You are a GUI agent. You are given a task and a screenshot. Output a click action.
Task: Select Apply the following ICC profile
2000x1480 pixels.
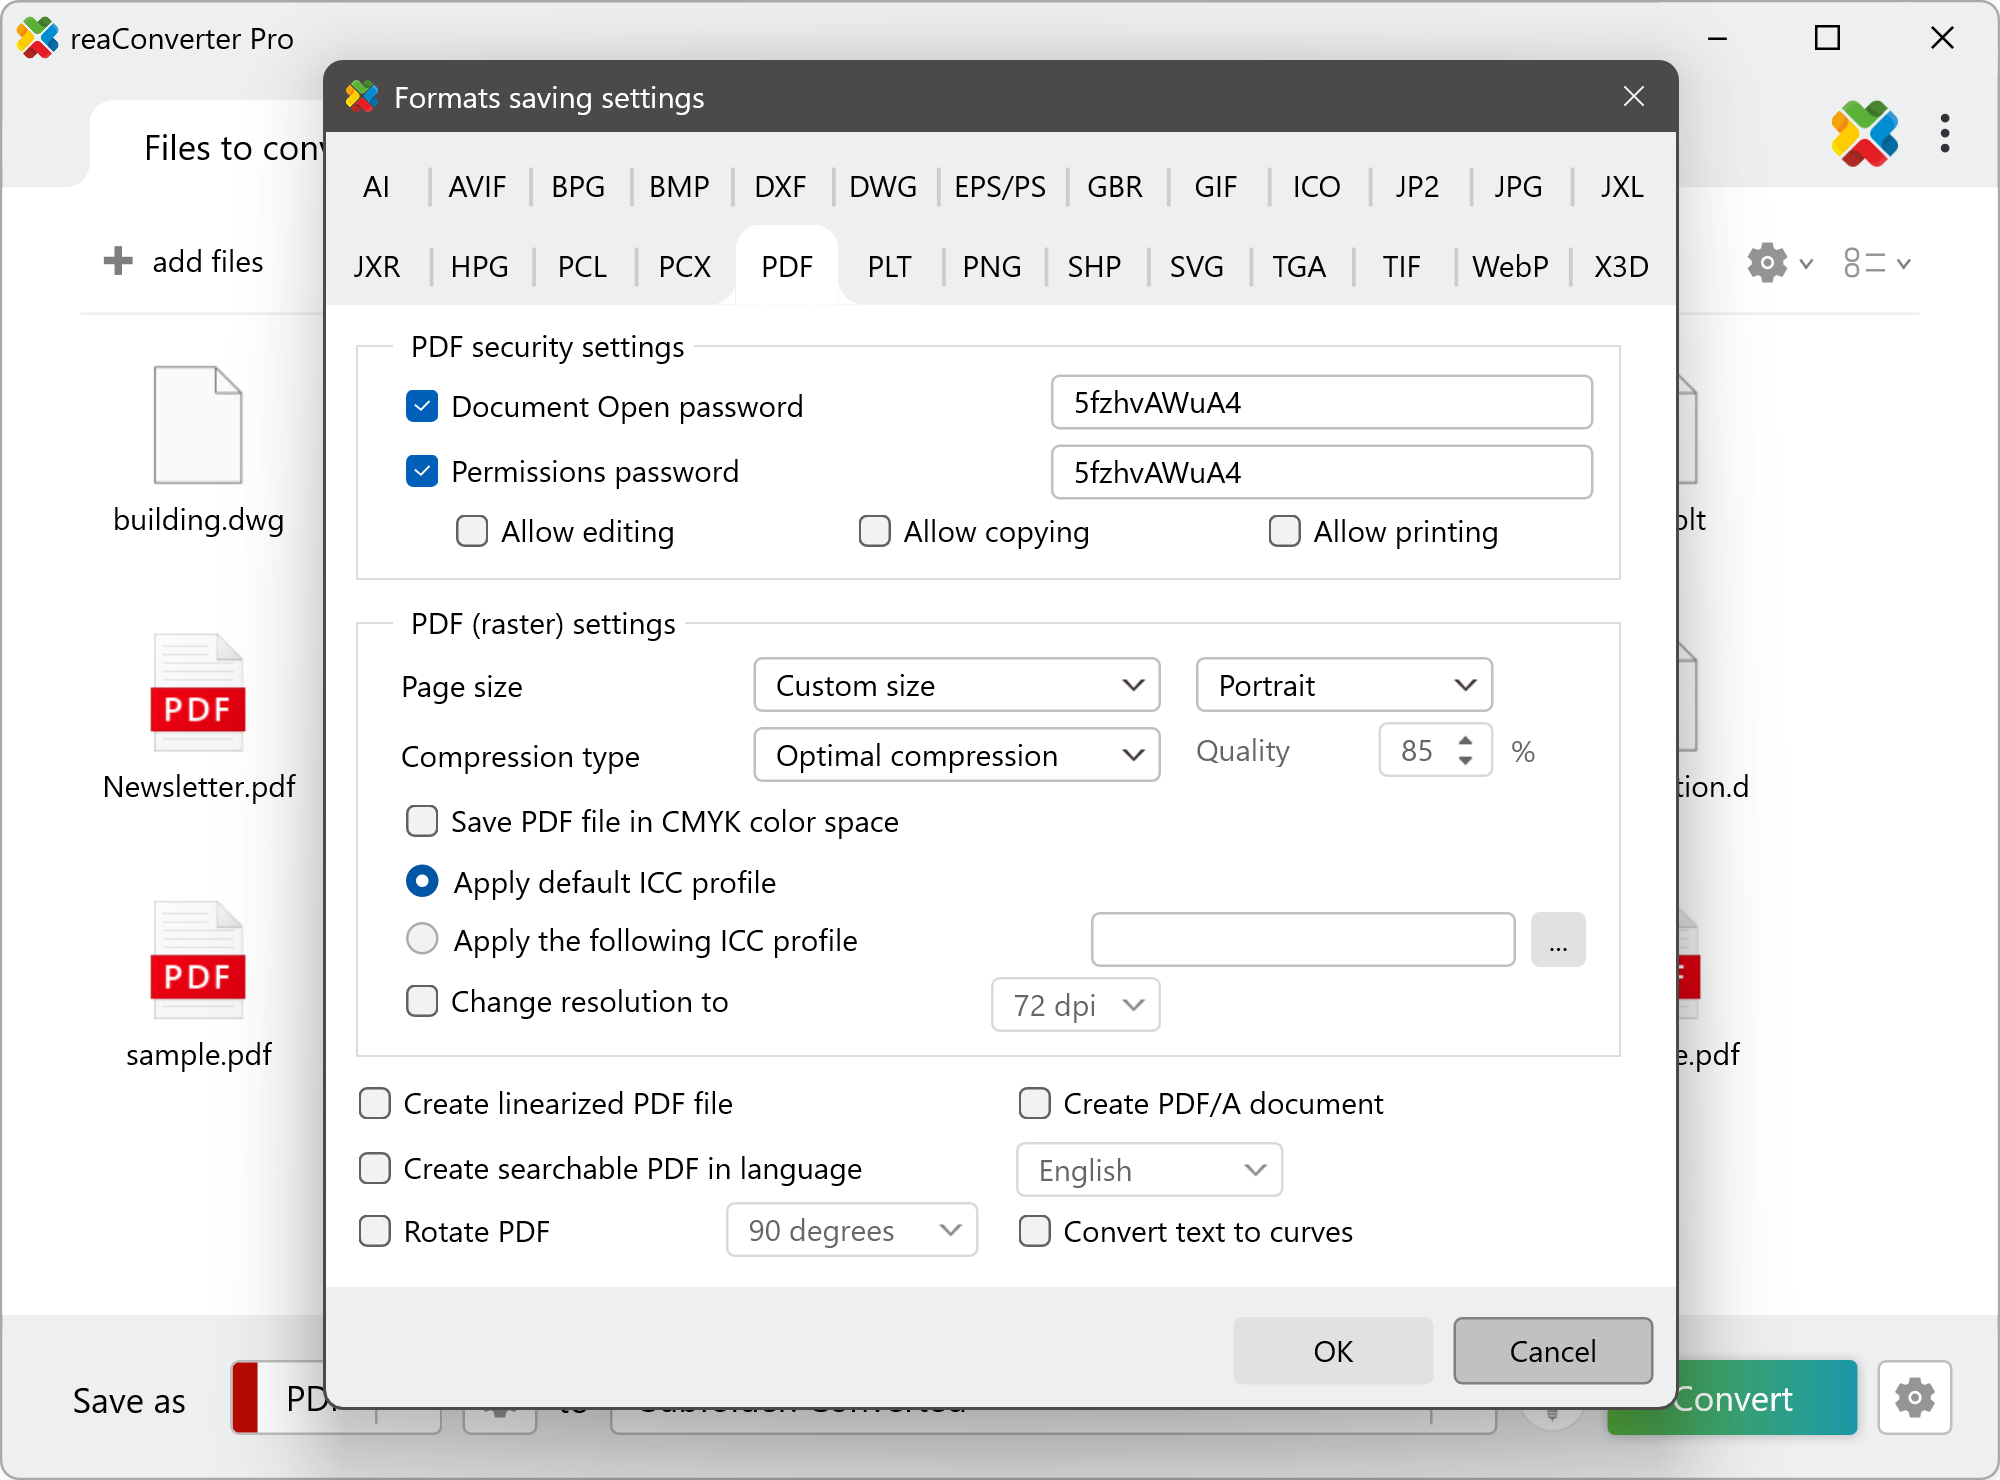[422, 939]
